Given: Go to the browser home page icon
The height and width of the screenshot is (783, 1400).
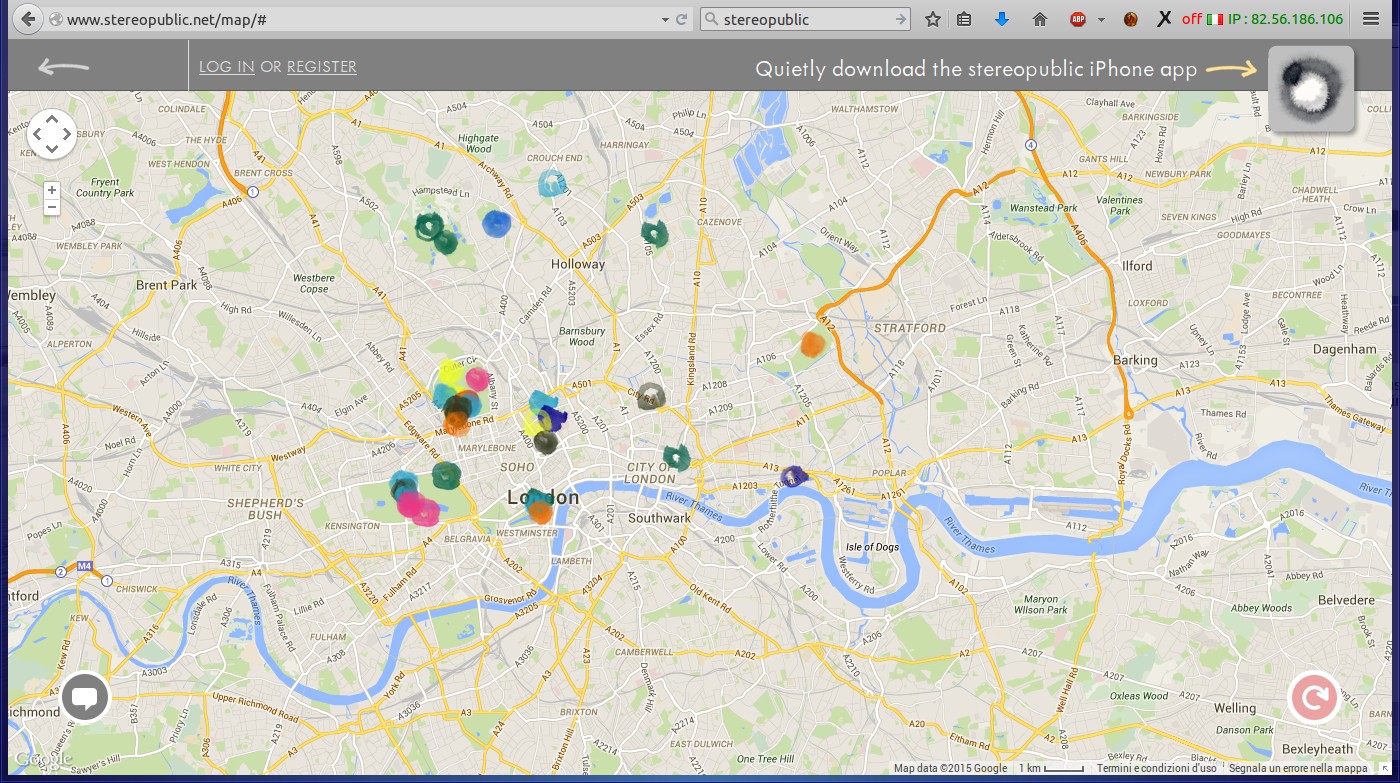Looking at the screenshot, I should tap(1040, 19).
